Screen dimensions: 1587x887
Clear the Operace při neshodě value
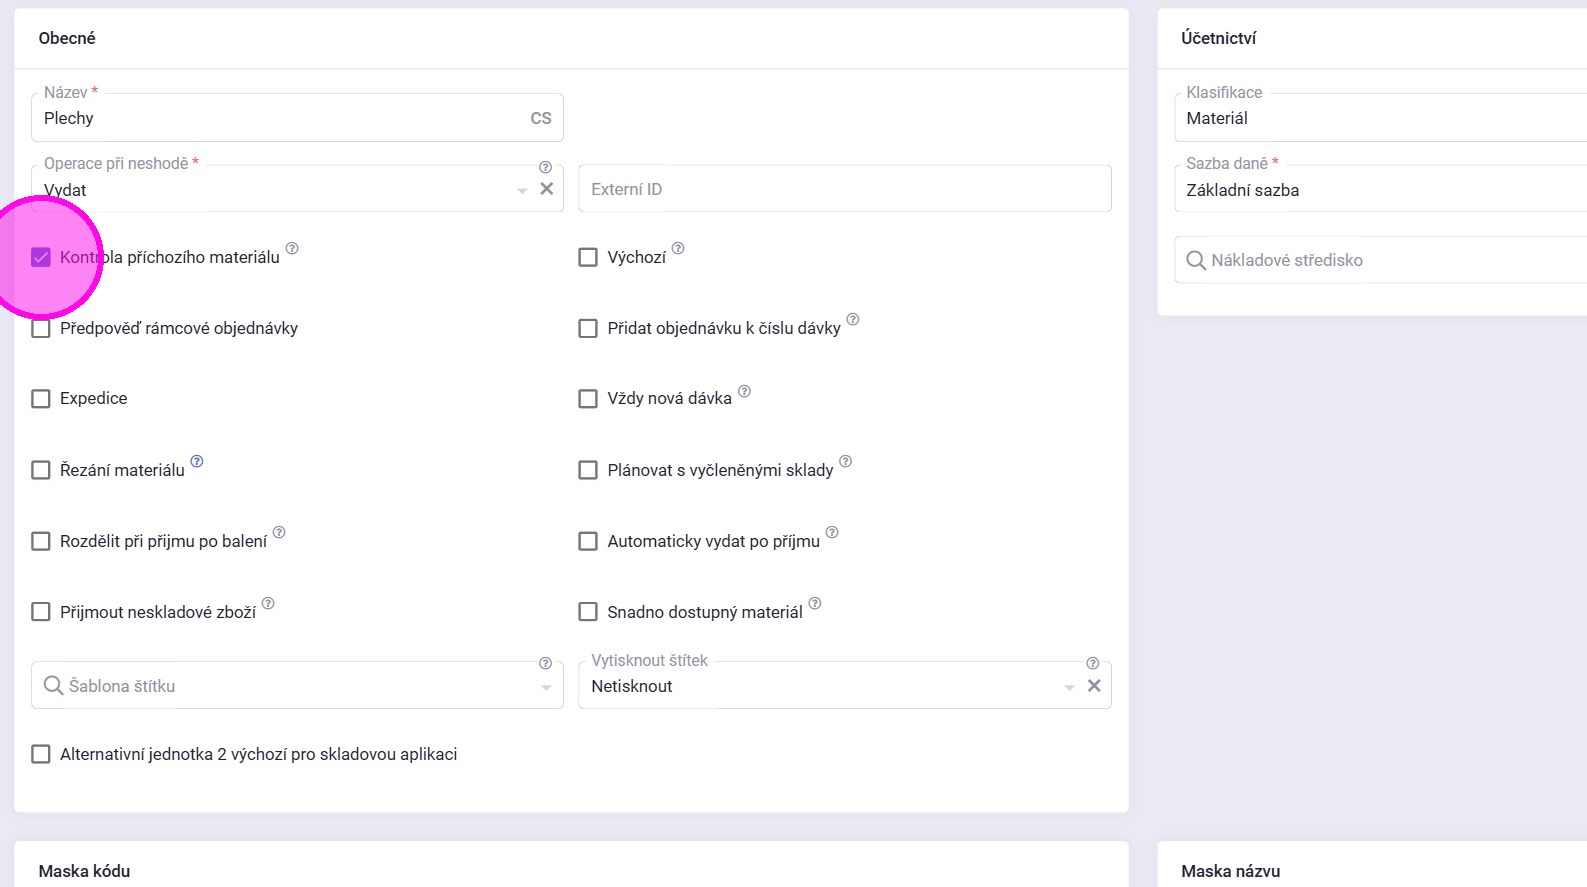pos(547,189)
